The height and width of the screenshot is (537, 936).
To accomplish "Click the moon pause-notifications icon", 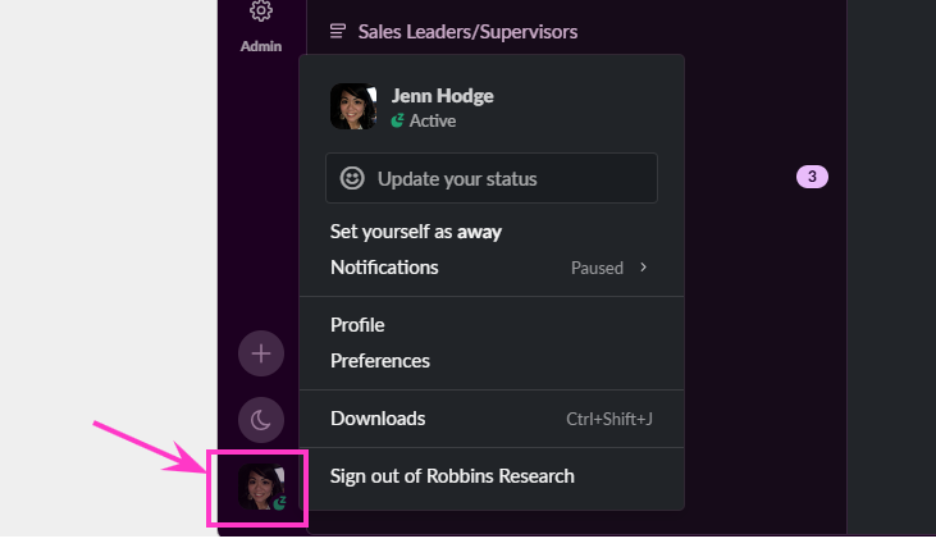I will click(261, 420).
